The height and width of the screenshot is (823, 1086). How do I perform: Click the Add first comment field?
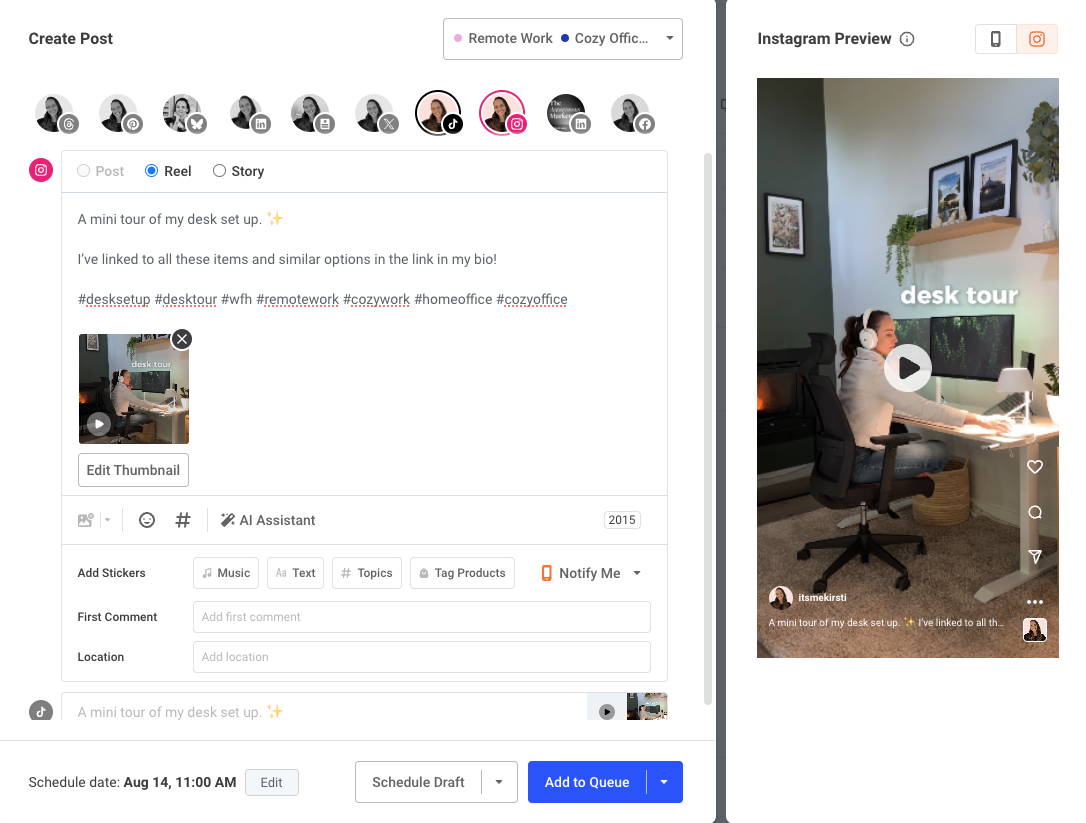click(421, 617)
